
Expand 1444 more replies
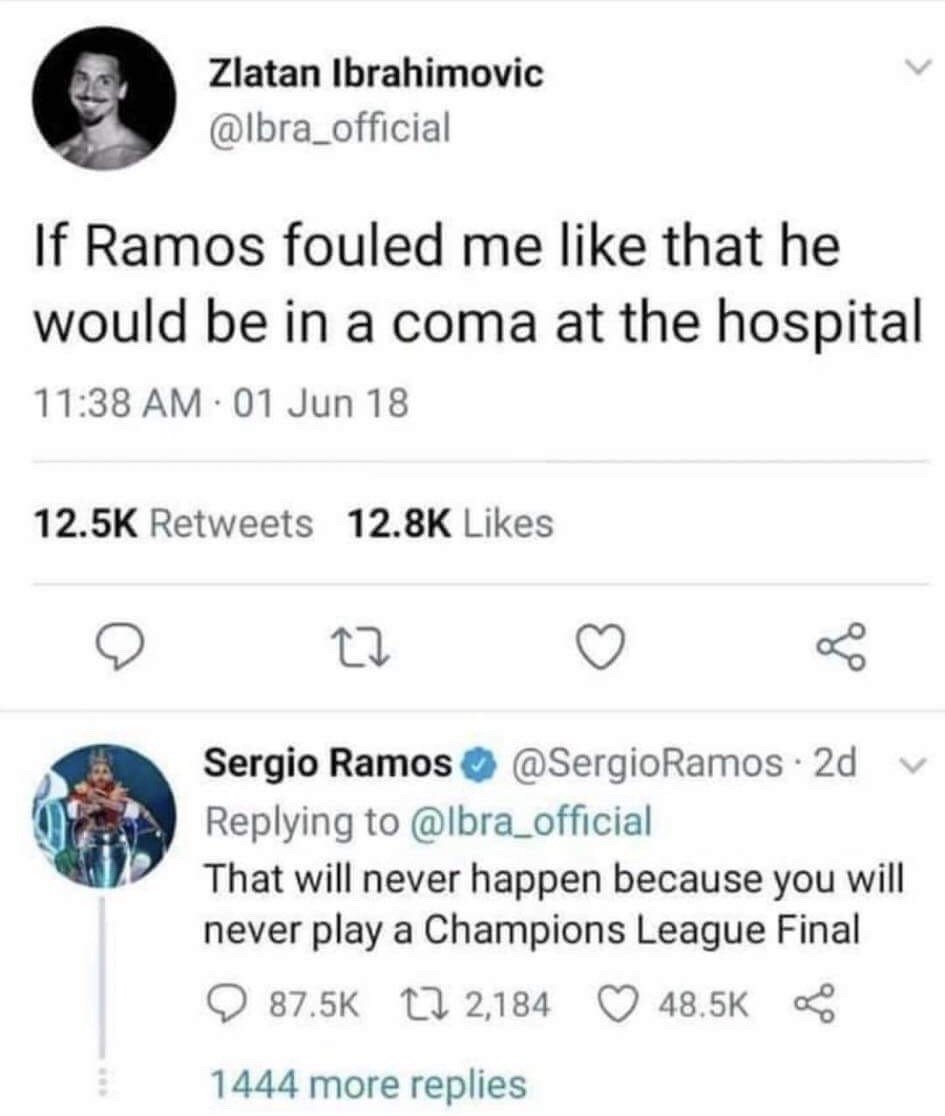pos(369,1084)
